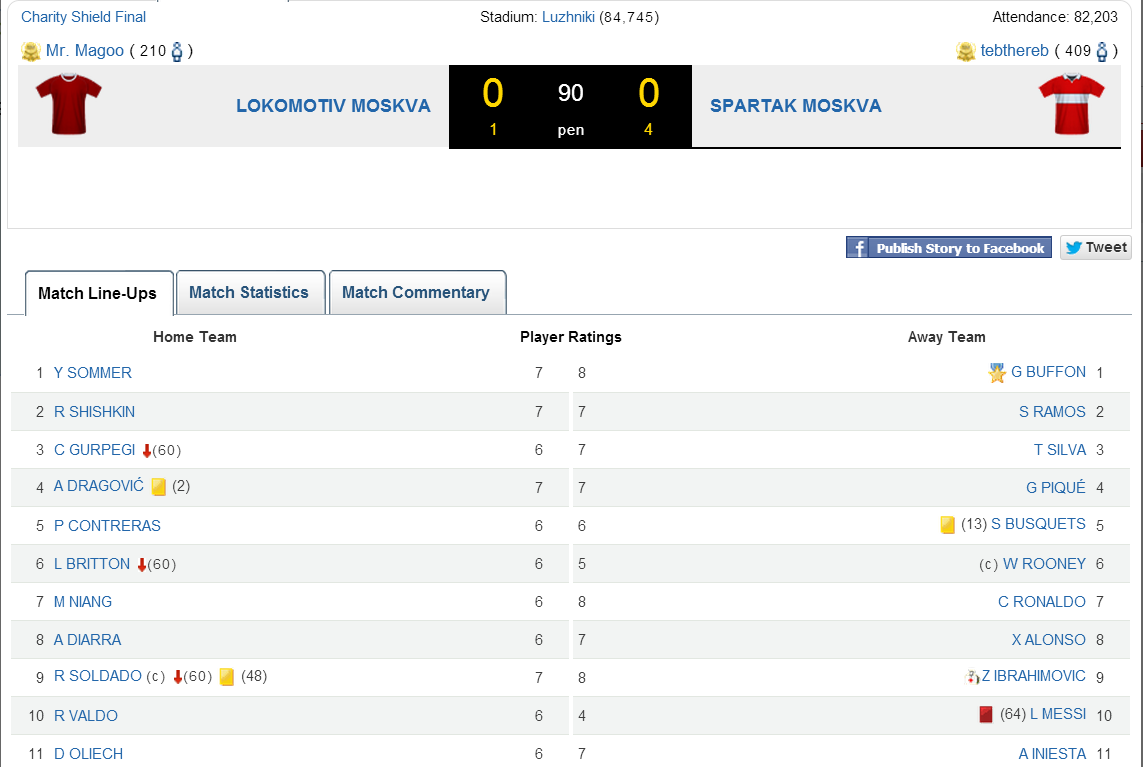Publish Story to Facebook button
The height and width of the screenshot is (767, 1143).
point(948,248)
